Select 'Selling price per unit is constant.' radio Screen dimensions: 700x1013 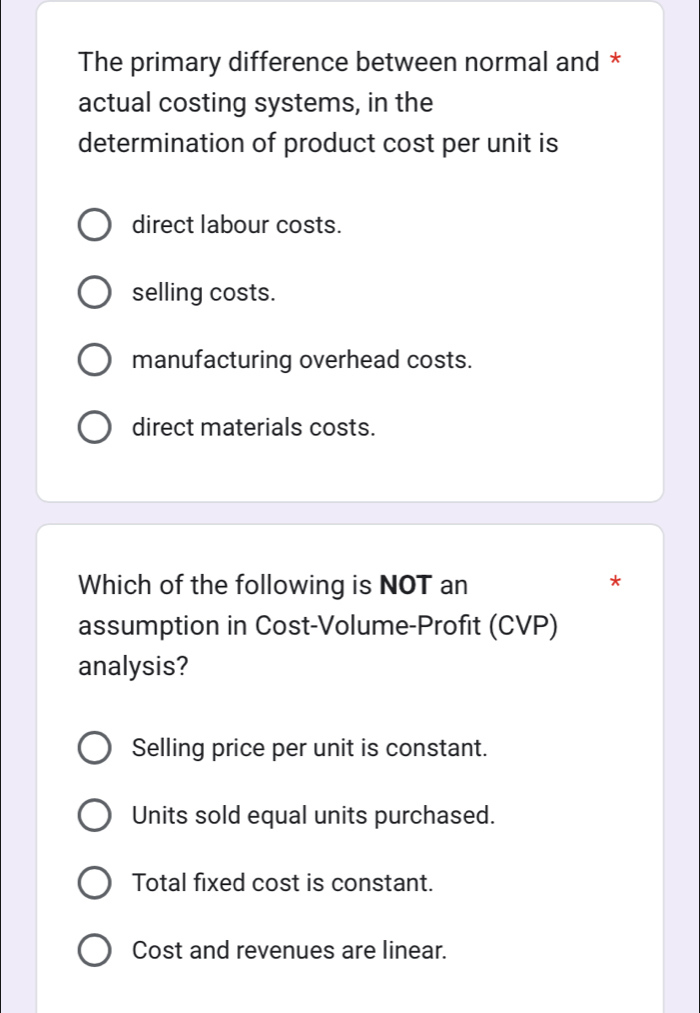click(x=95, y=749)
